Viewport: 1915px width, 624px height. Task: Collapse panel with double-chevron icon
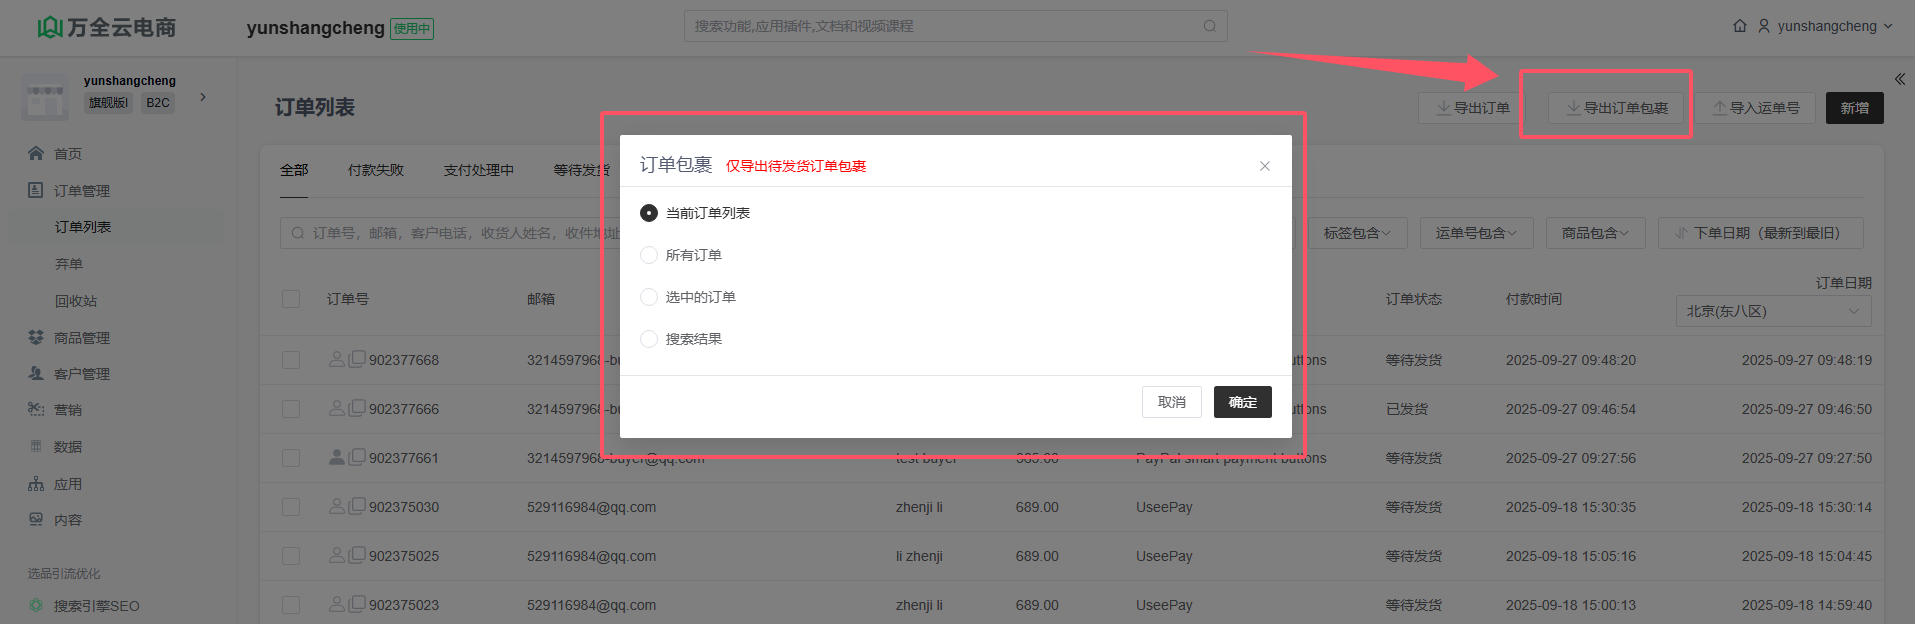1899,79
